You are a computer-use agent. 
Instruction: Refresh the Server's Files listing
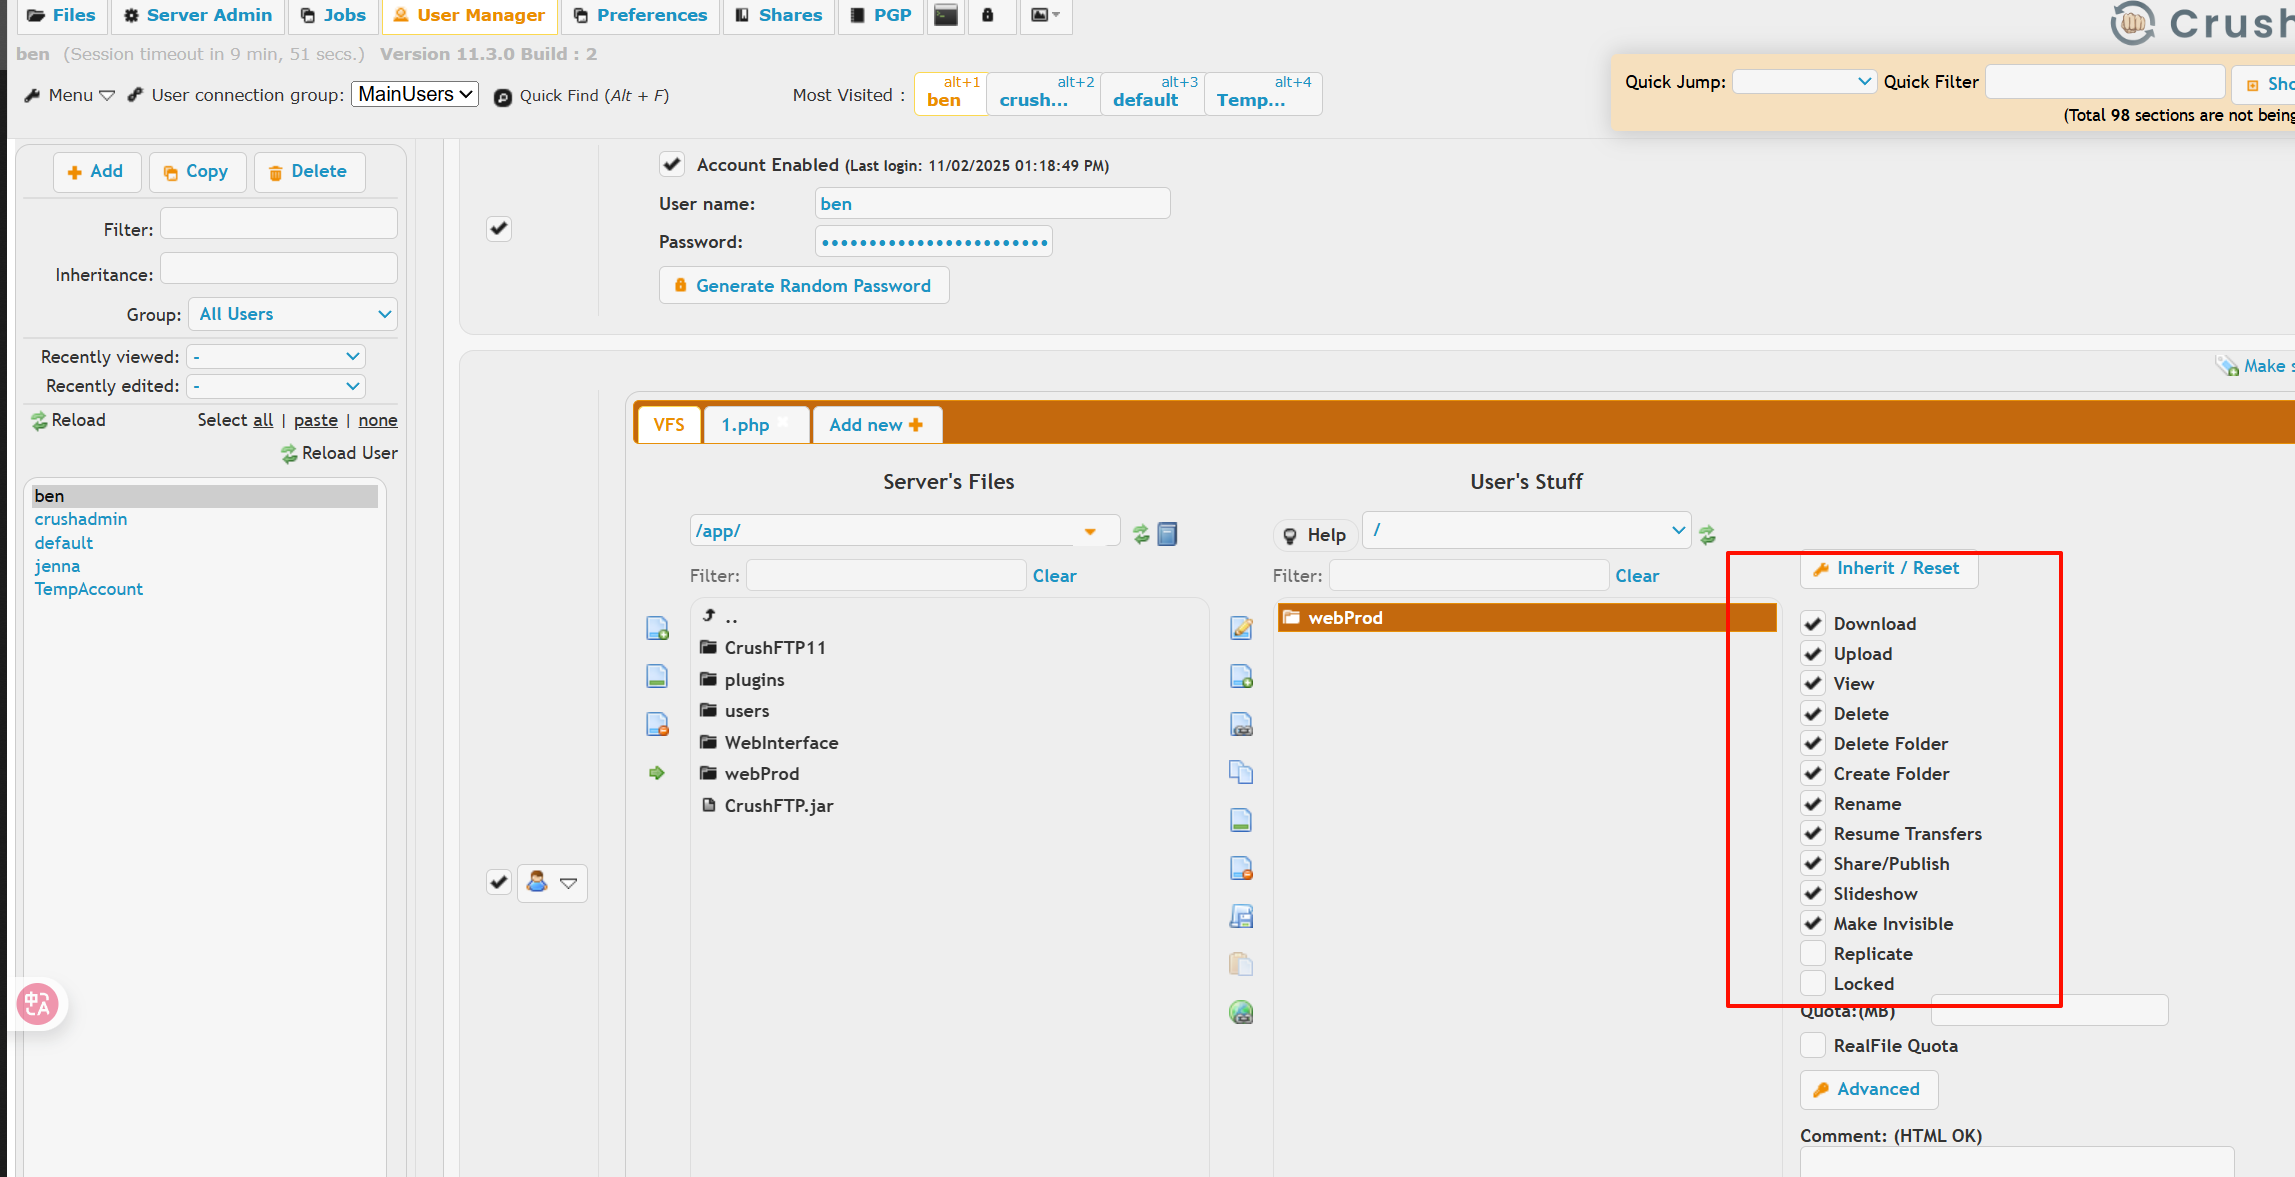1141,534
